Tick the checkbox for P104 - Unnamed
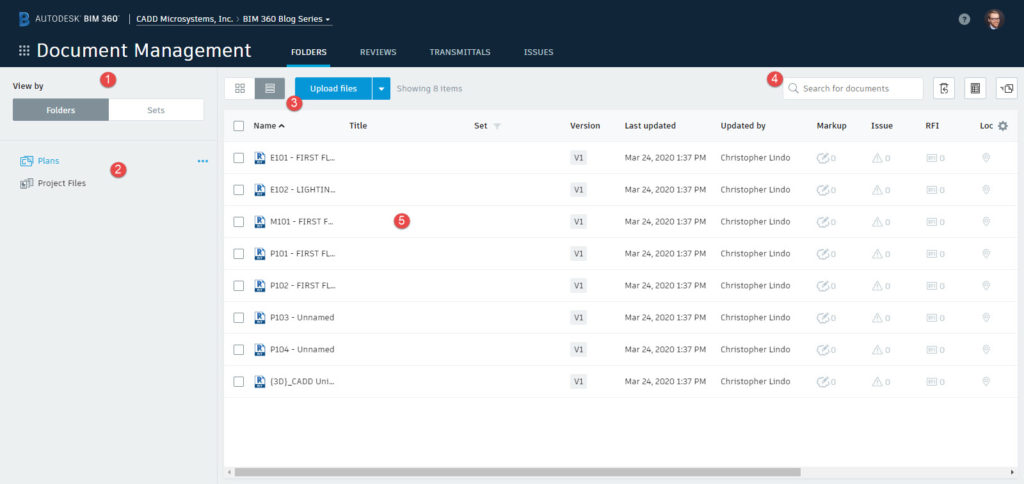The width and height of the screenshot is (1024, 484). [239, 350]
